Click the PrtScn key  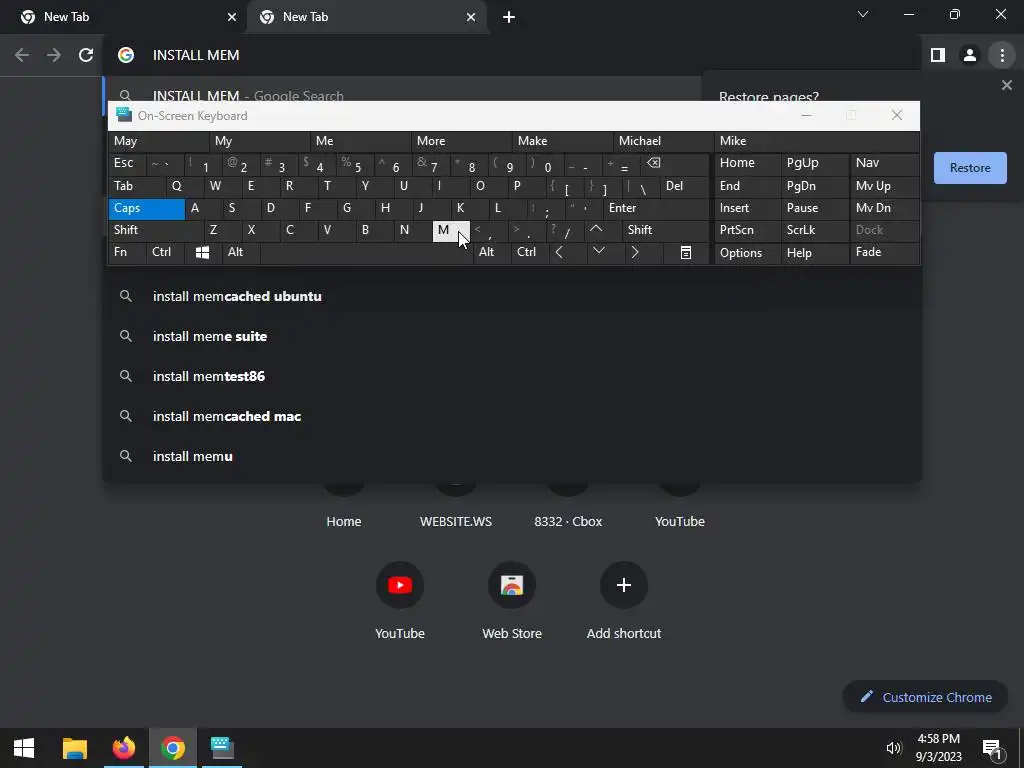point(747,230)
